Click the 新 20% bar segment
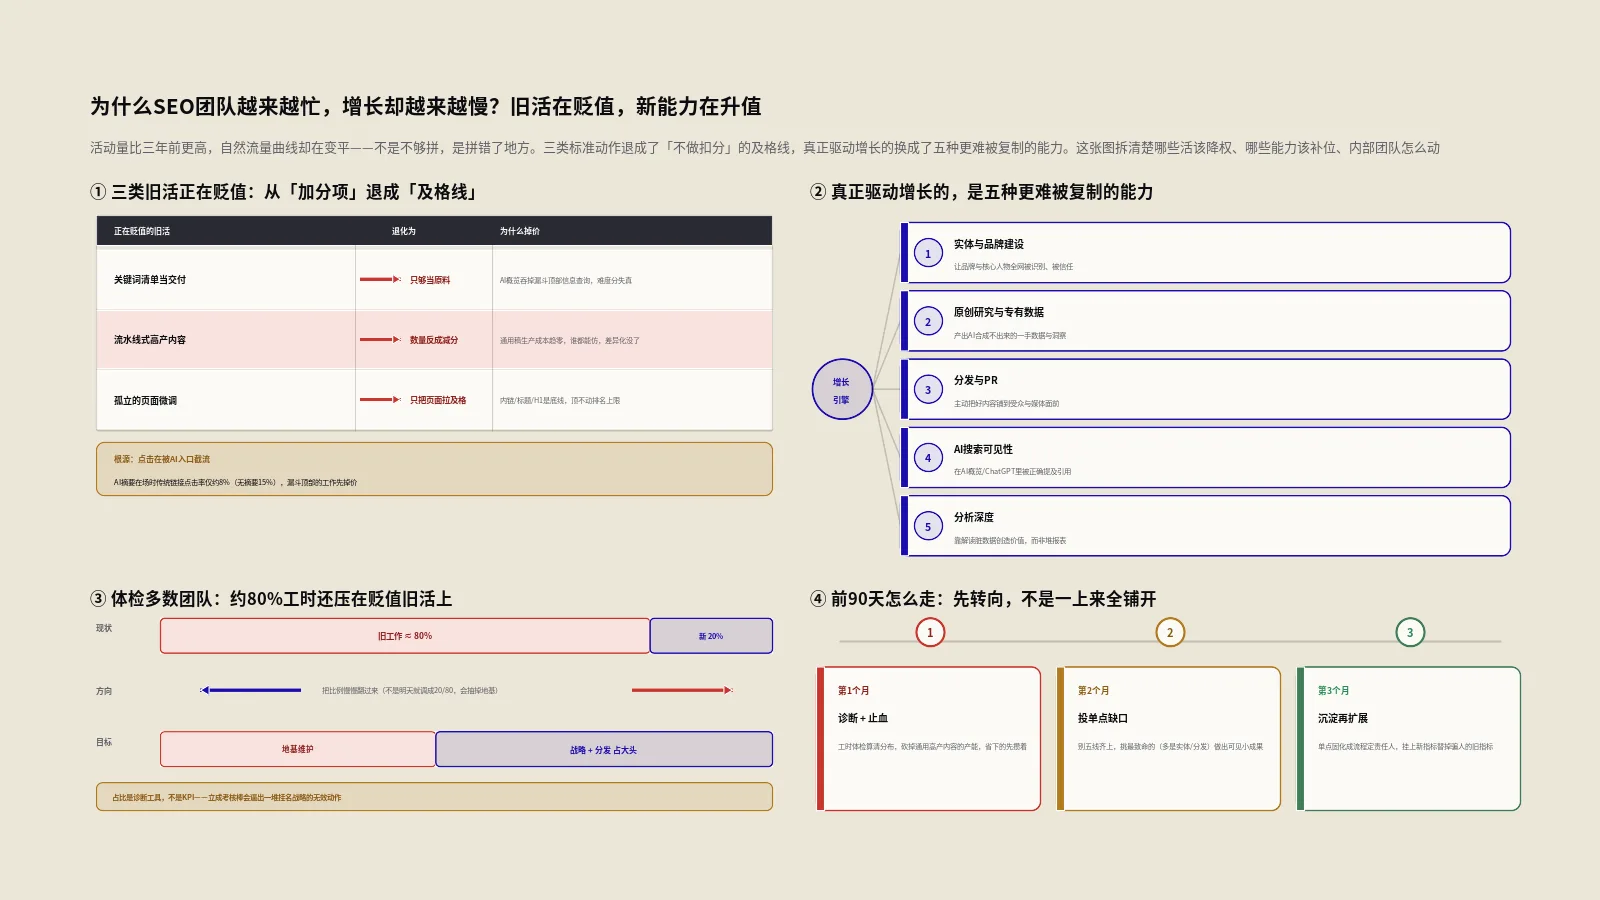Viewport: 1600px width, 900px height. [711, 636]
